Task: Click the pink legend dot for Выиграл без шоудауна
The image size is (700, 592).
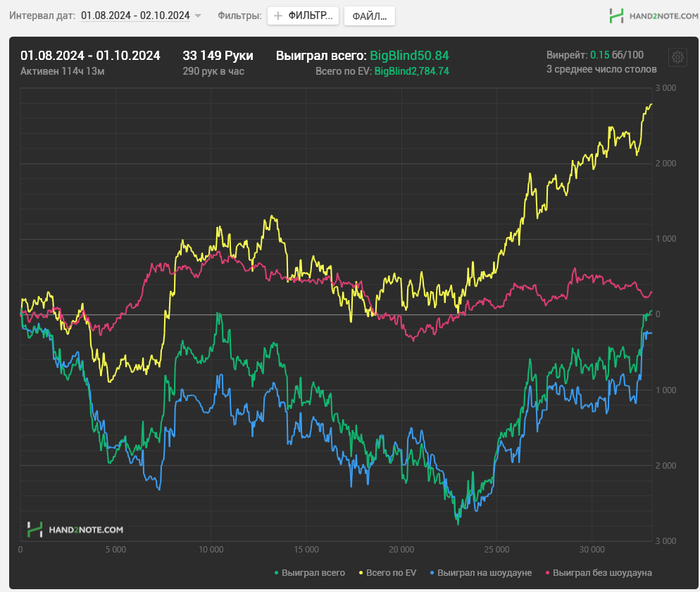Action: tap(548, 573)
